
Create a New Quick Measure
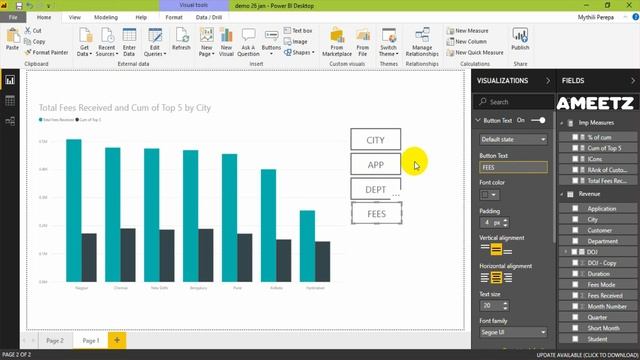click(x=475, y=52)
